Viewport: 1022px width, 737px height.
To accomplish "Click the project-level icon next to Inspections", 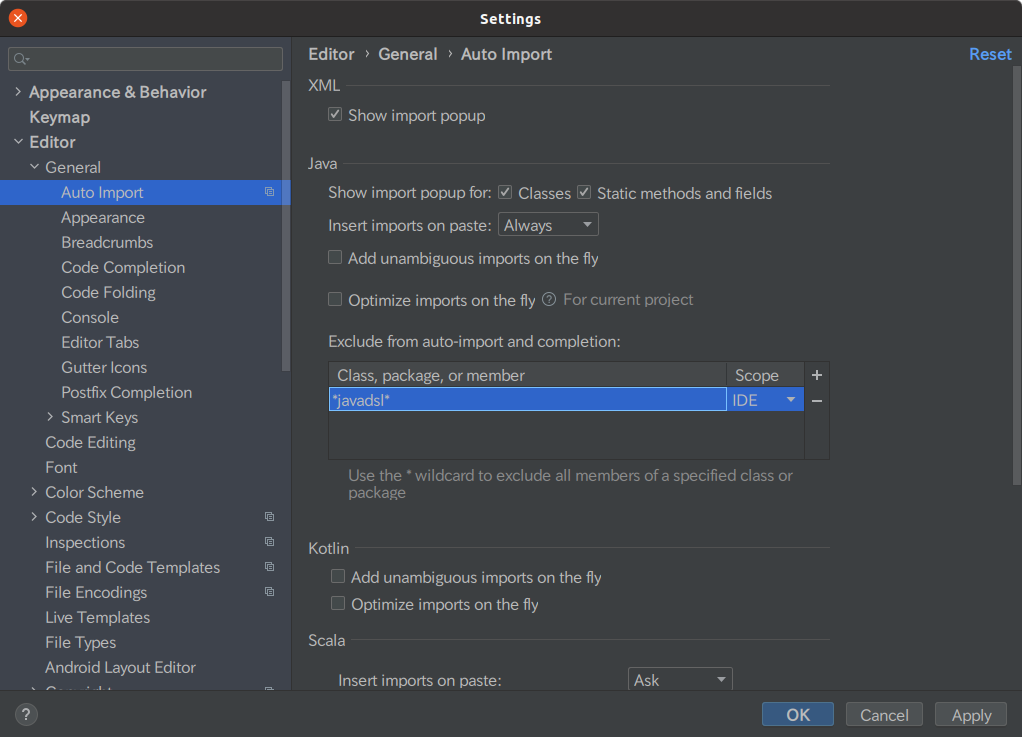I will coord(269,542).
